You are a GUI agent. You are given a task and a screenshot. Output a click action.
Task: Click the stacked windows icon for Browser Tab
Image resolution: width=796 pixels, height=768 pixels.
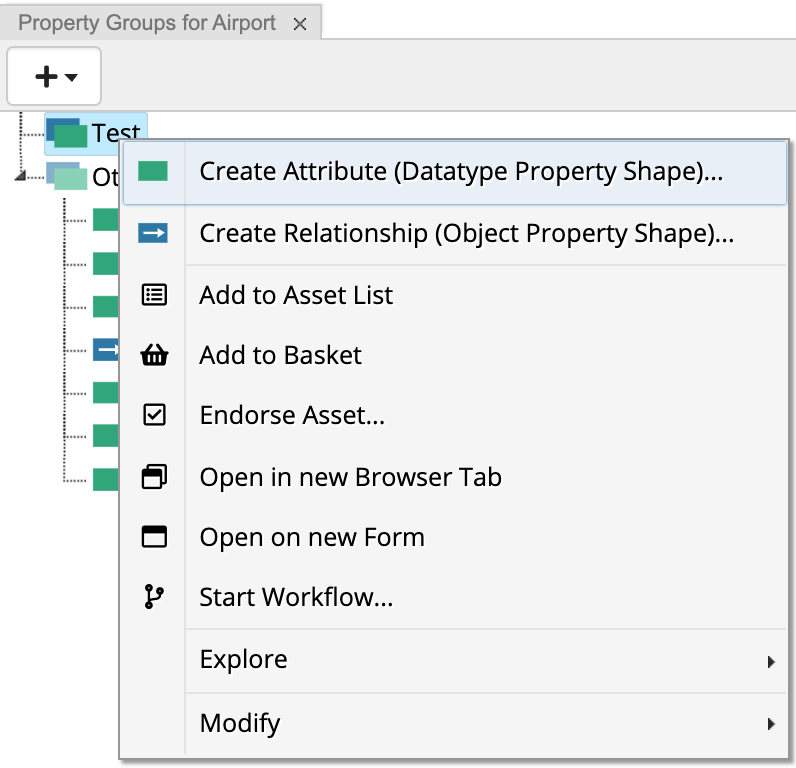[154, 477]
